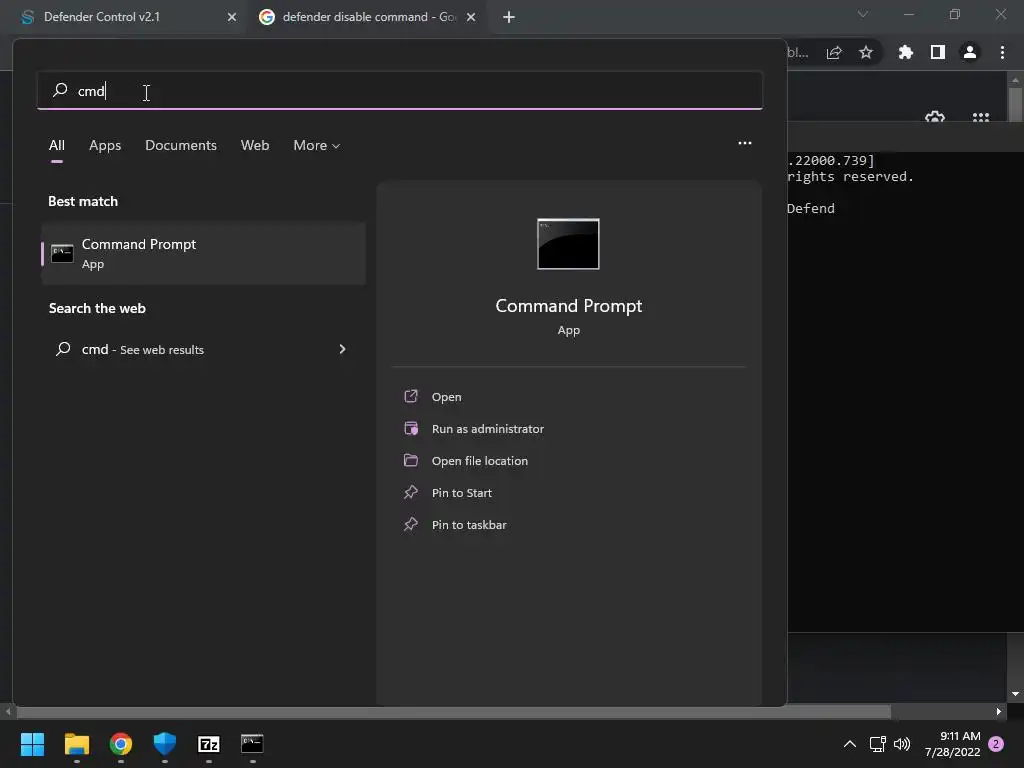Click the Run as administrator shield icon
The image size is (1024, 768).
(x=411, y=428)
